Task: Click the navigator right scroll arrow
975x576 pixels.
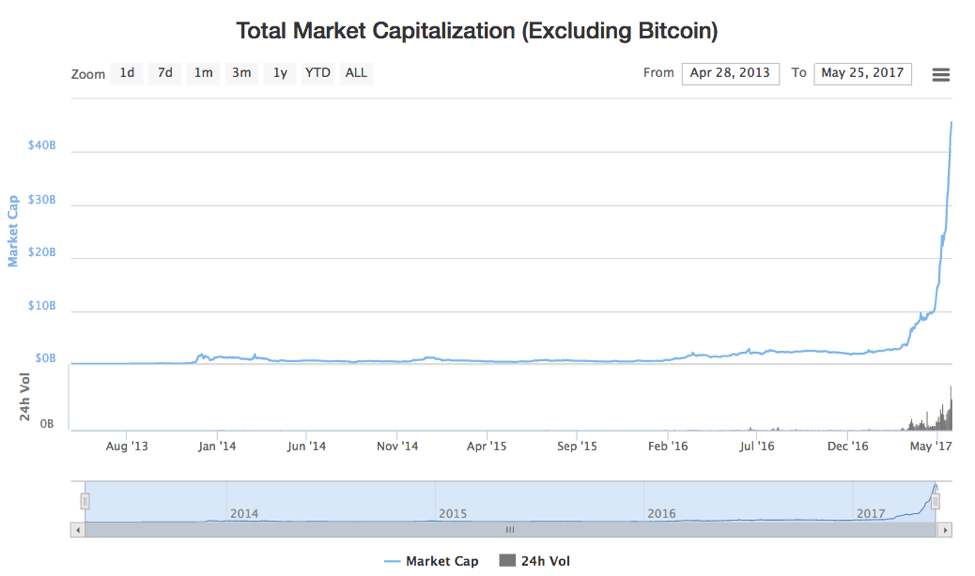Action: pyautogui.click(x=945, y=531)
